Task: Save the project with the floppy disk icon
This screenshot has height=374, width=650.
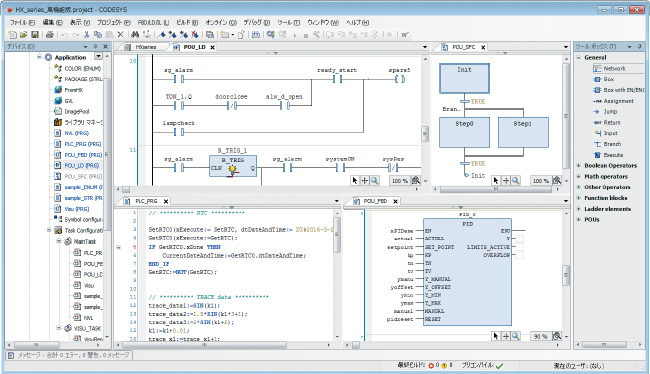Action: tap(35, 34)
